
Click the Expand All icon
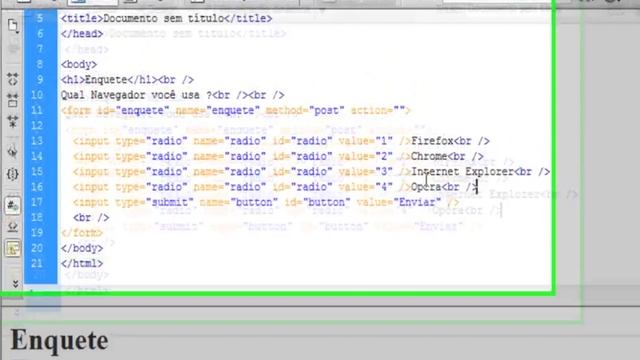(x=13, y=121)
